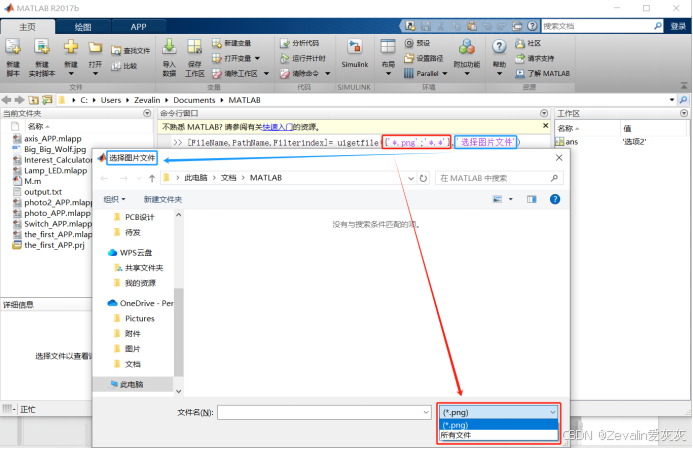Image resolution: width=693 pixels, height=449 pixels.
Task: Click the Open (打开) folder icon
Action: click(x=95, y=48)
